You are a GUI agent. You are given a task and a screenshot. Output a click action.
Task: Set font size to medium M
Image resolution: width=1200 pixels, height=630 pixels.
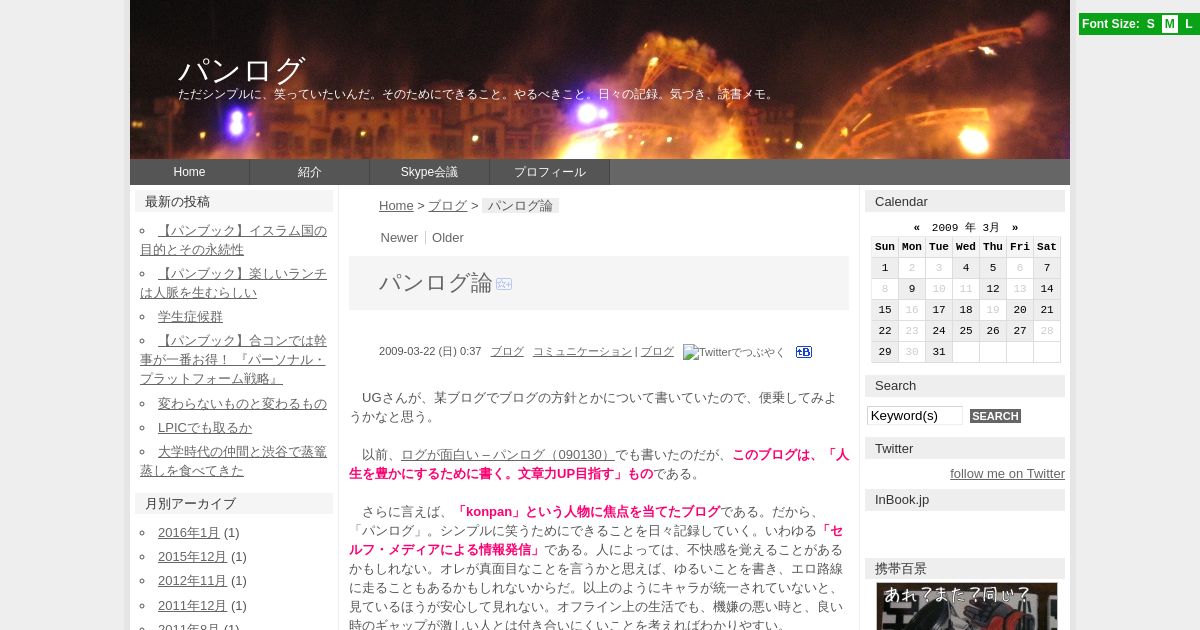pyautogui.click(x=1169, y=24)
